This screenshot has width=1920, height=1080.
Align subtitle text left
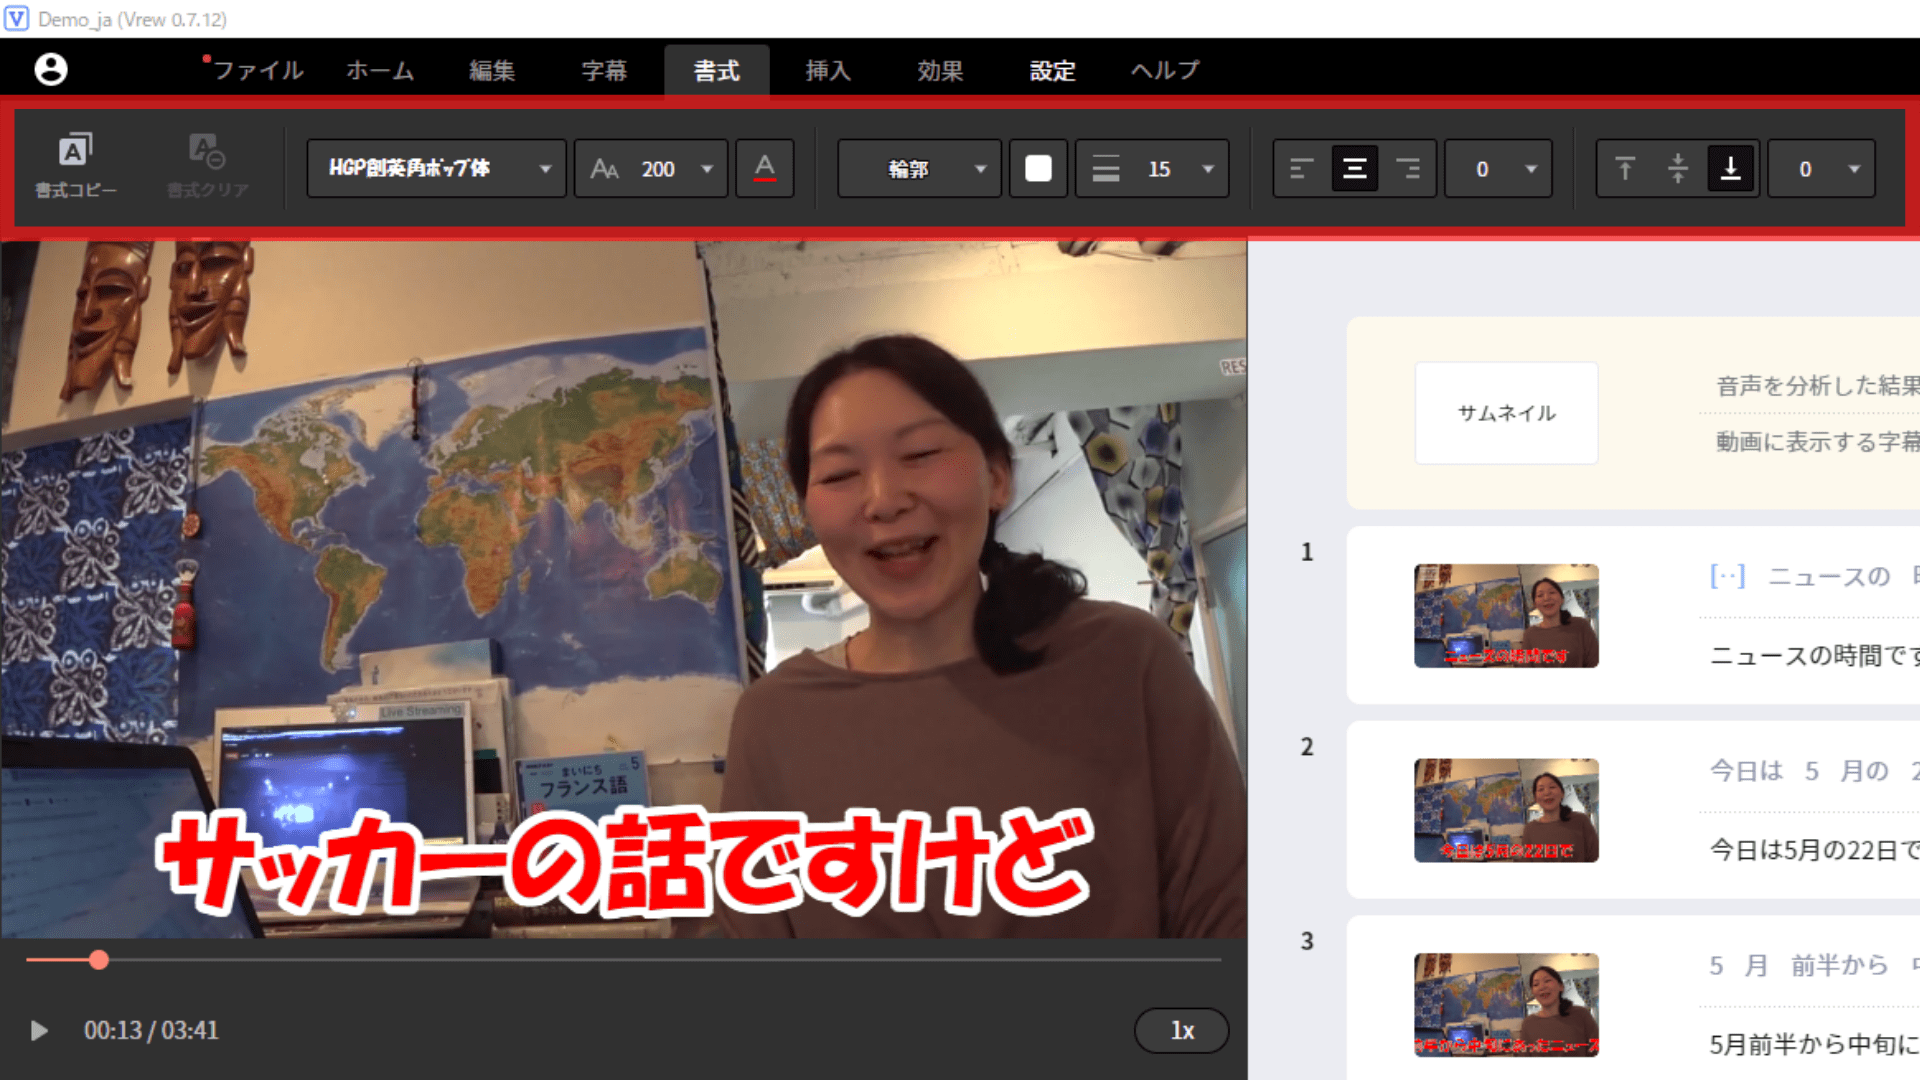[1301, 169]
